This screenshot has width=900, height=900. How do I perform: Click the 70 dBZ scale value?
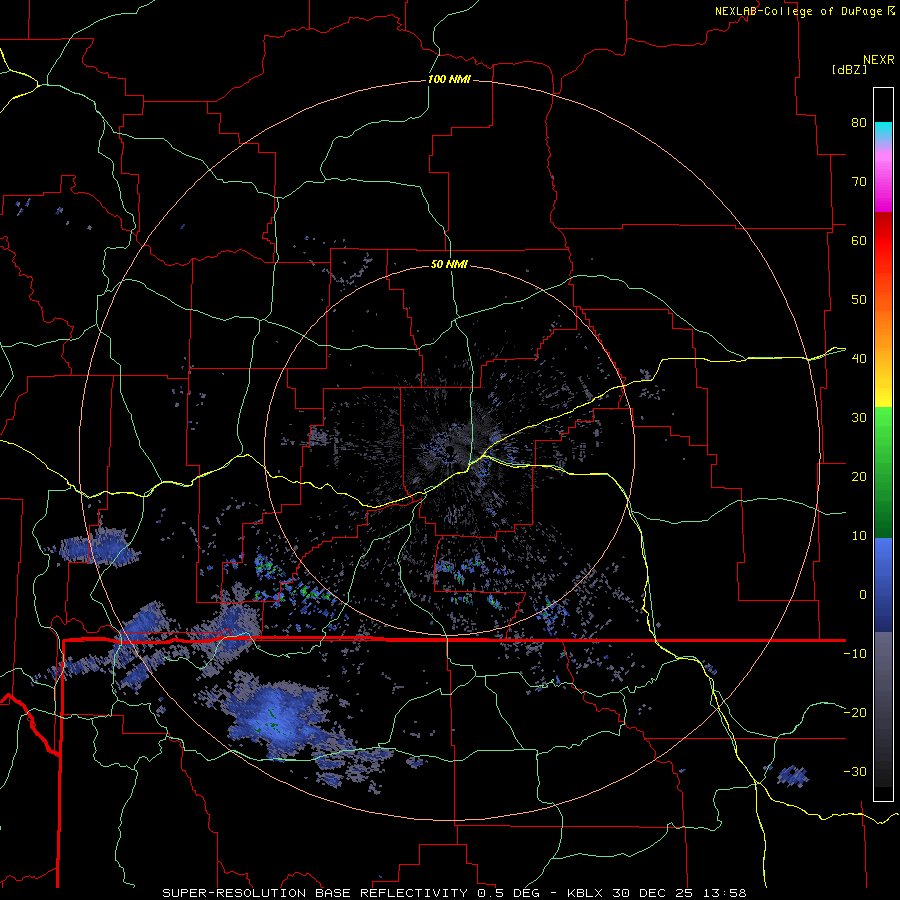tap(859, 181)
